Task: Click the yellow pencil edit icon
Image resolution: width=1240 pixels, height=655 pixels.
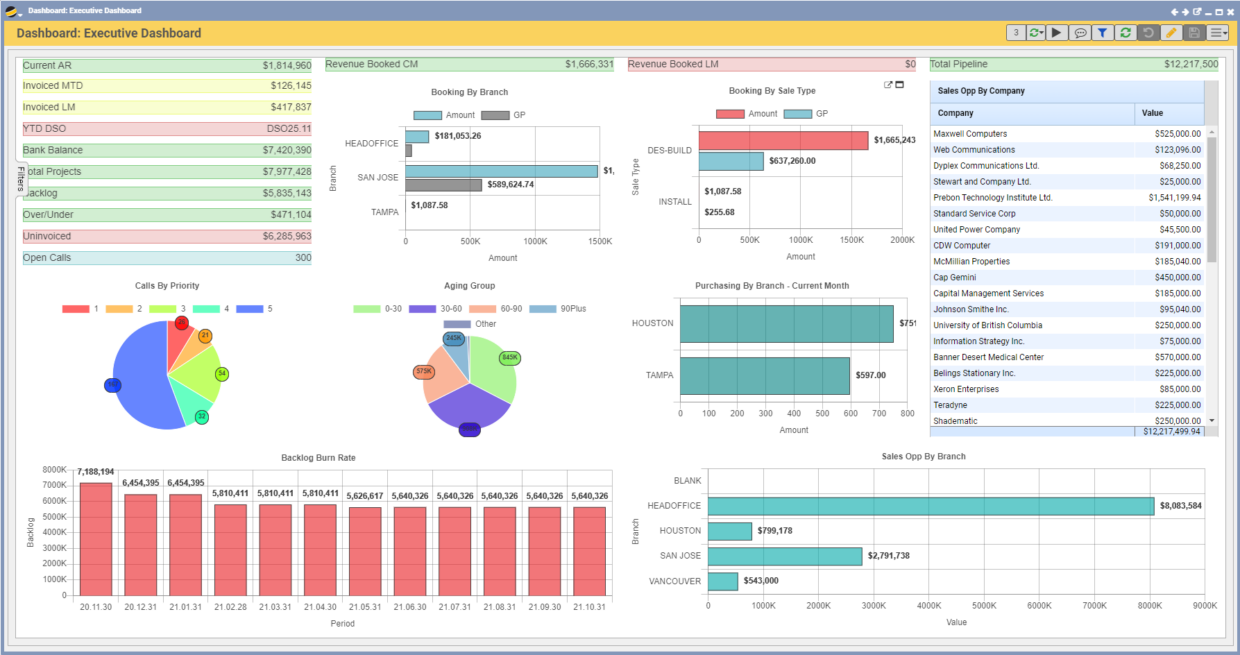Action: pyautogui.click(x=1171, y=33)
